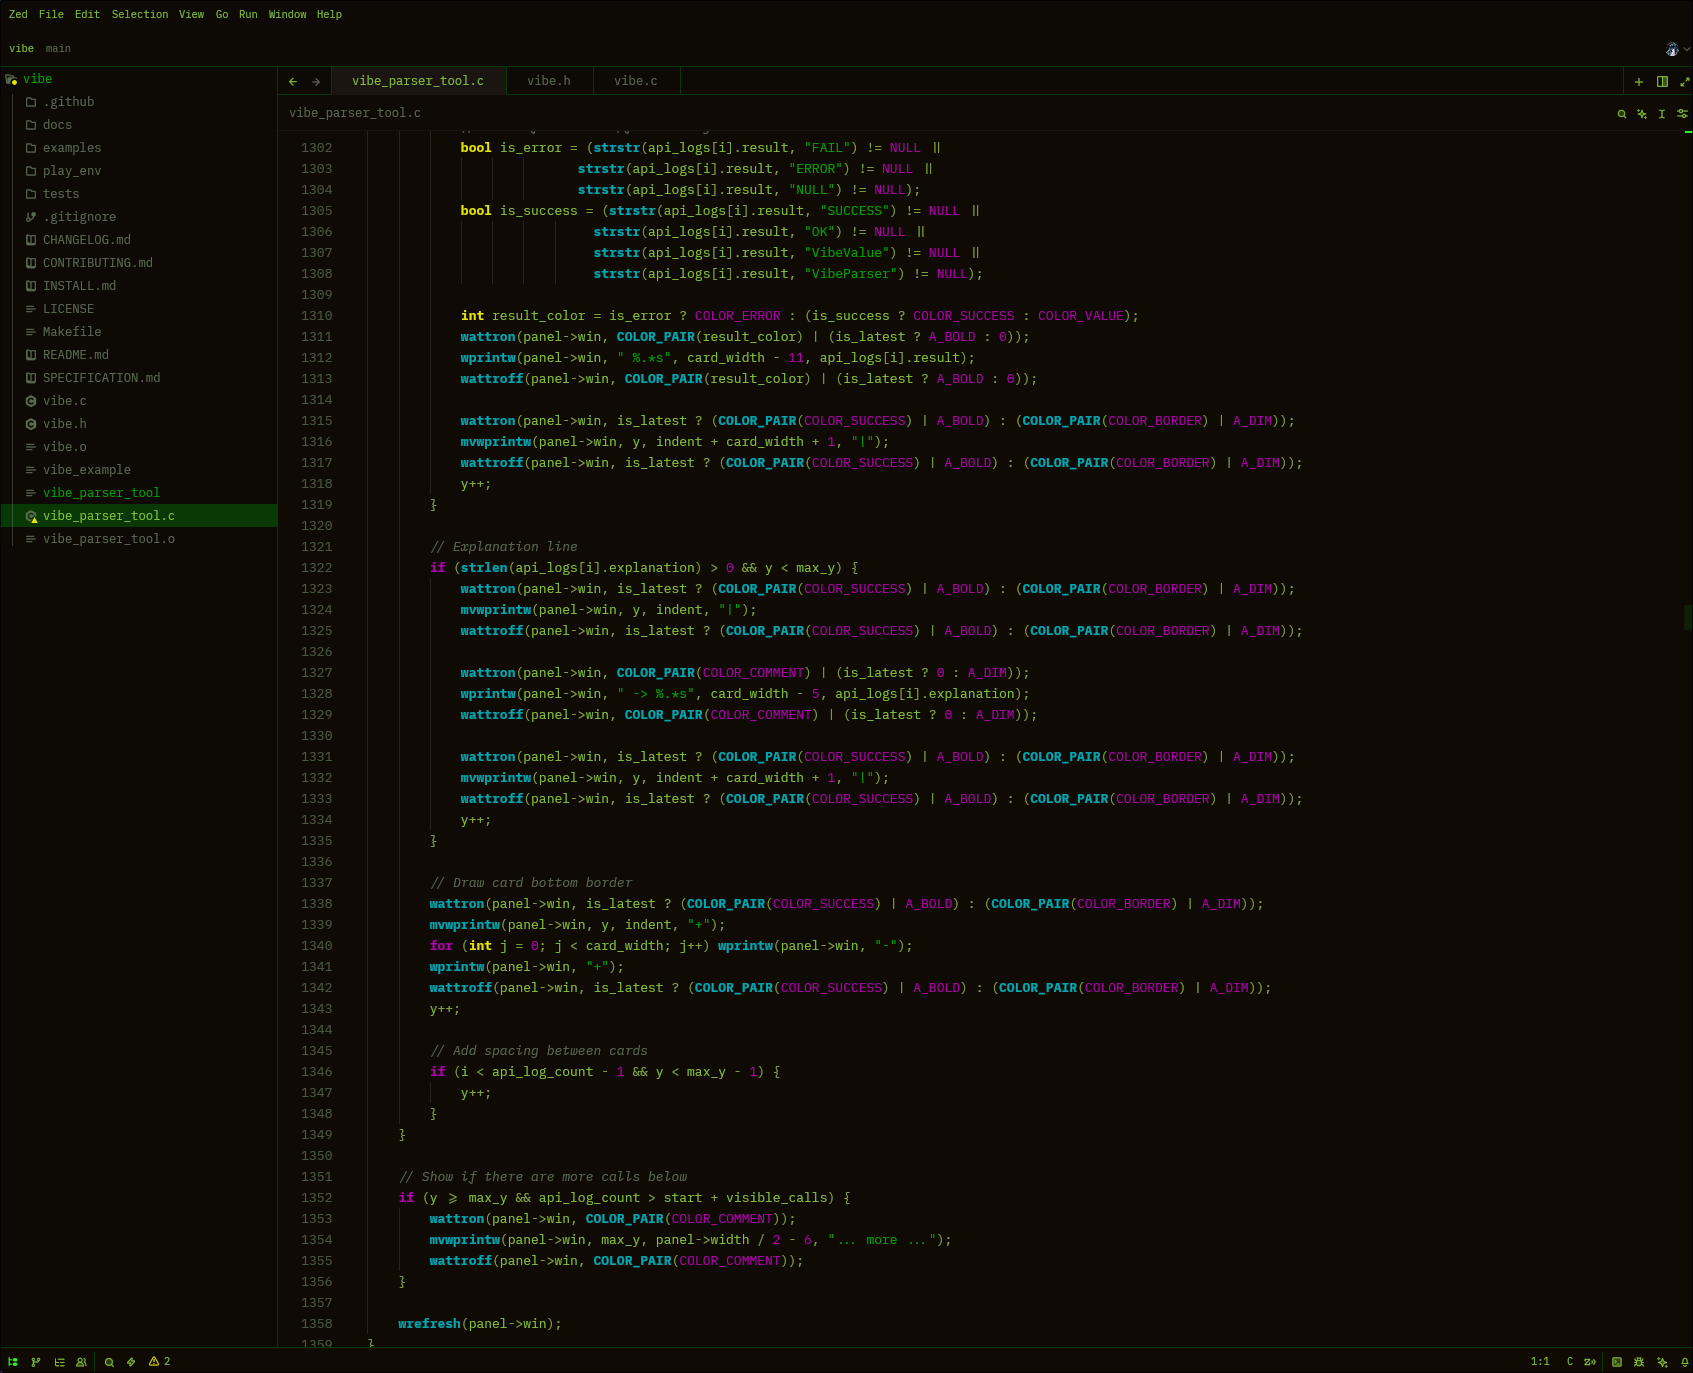Image resolution: width=1693 pixels, height=1373 pixels.
Task: Open the debugger panel bug icon
Action: click(1639, 1361)
